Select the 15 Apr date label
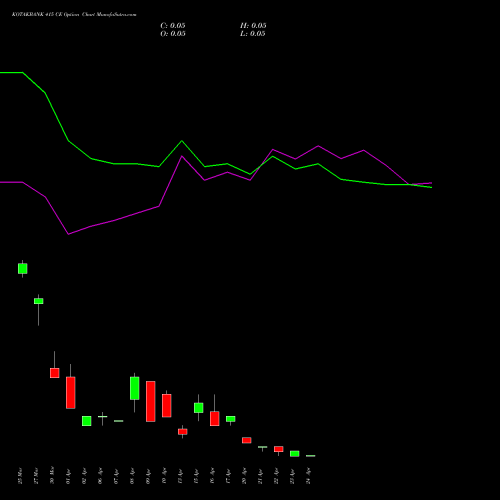 [196, 476]
